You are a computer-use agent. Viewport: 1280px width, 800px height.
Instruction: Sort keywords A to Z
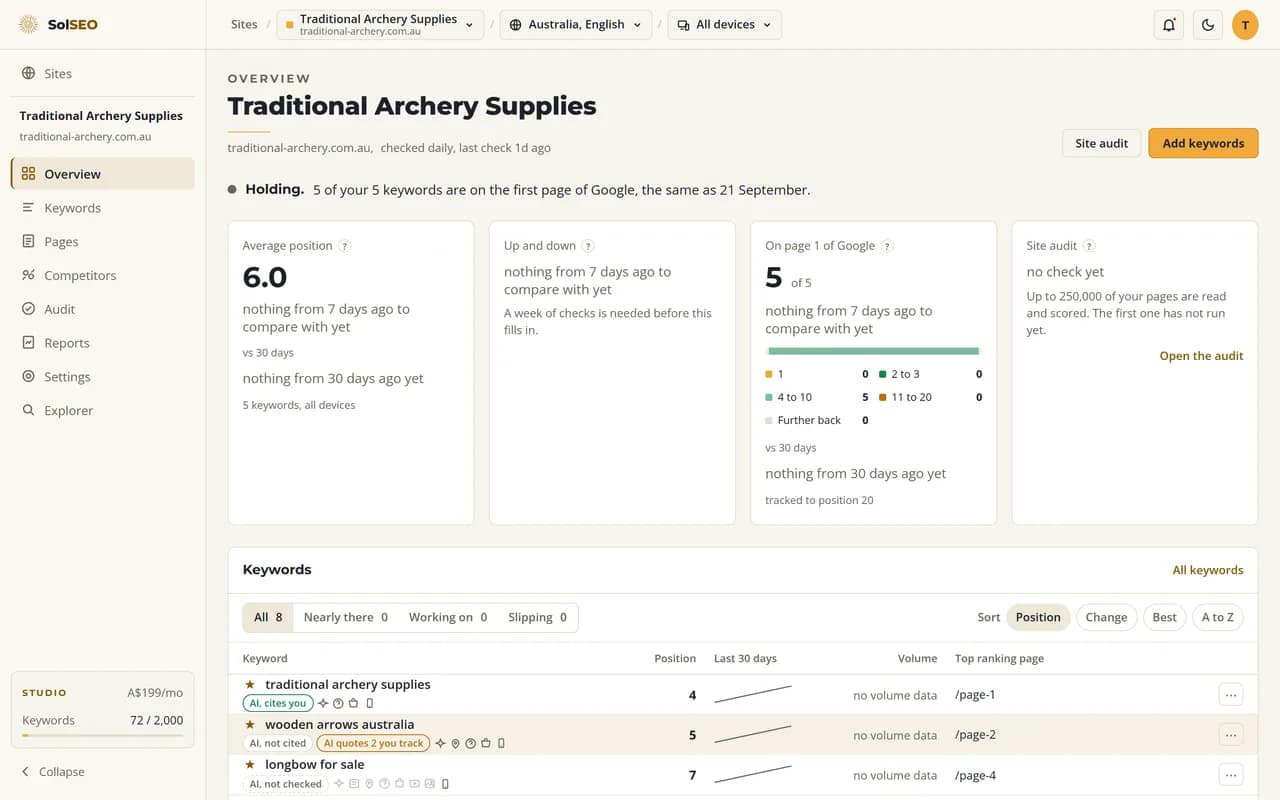(x=1217, y=617)
